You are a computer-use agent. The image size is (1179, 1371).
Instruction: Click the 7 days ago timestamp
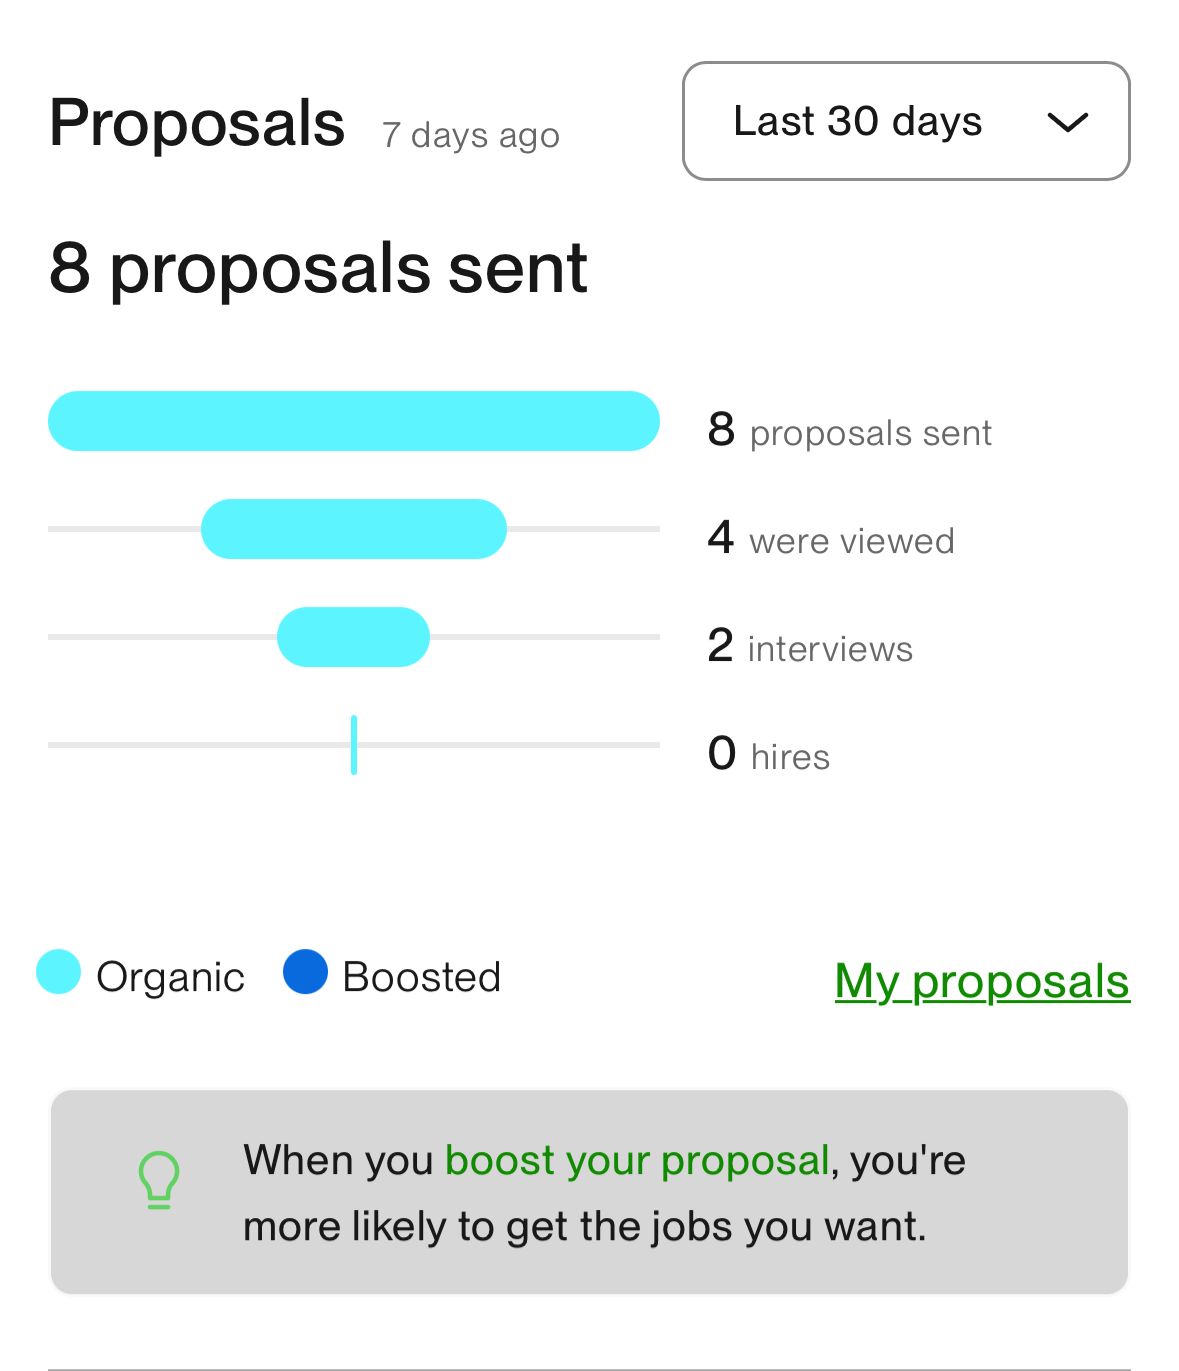coord(470,135)
